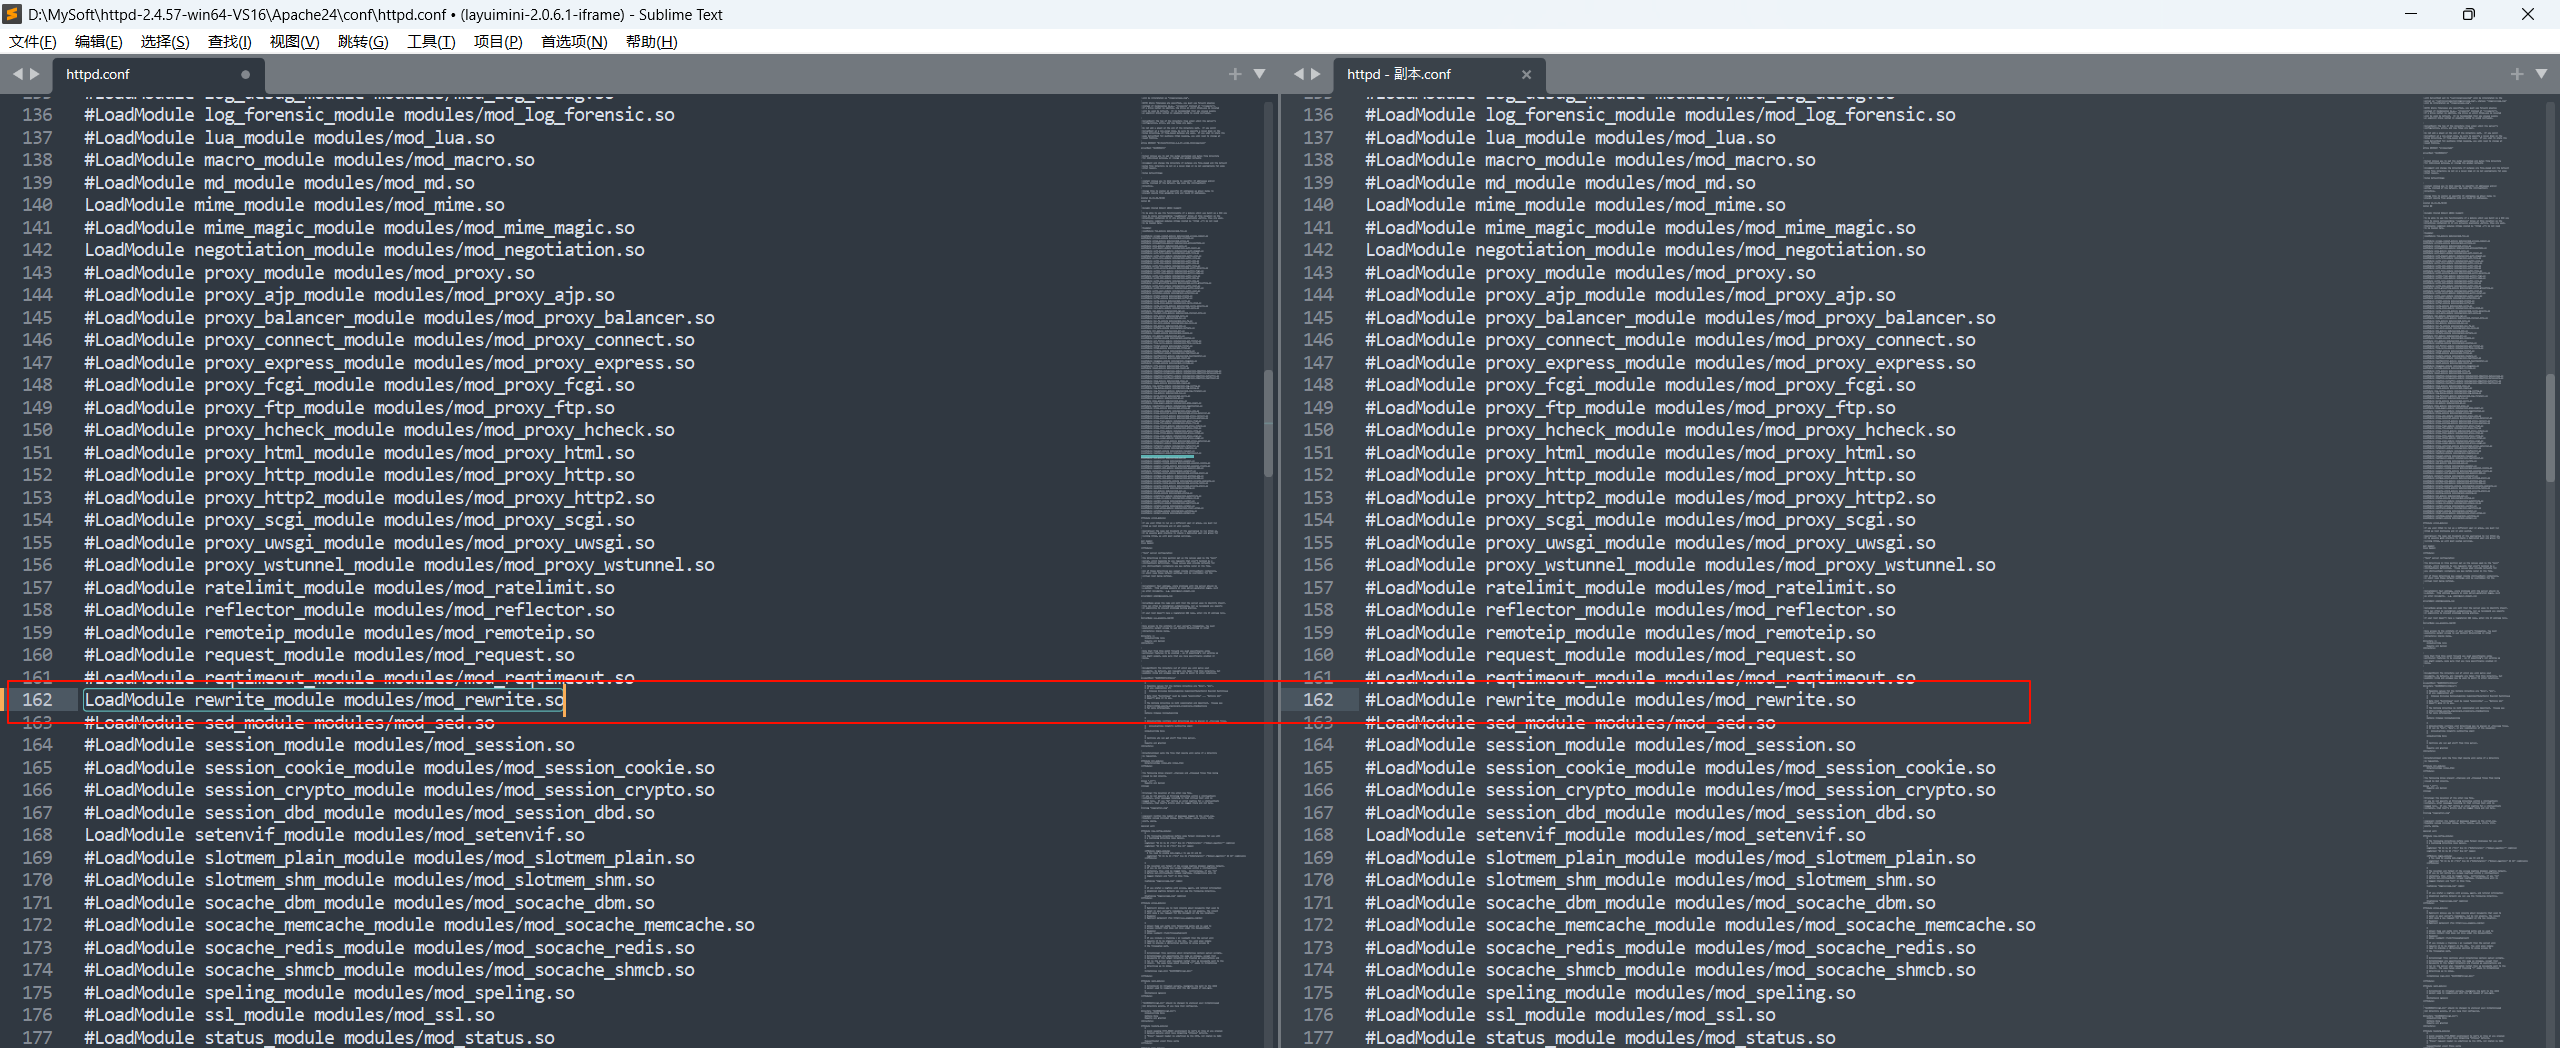Click LoadModule setenvif_module line in left pane
The image size is (2560, 1048).
pos(334,835)
